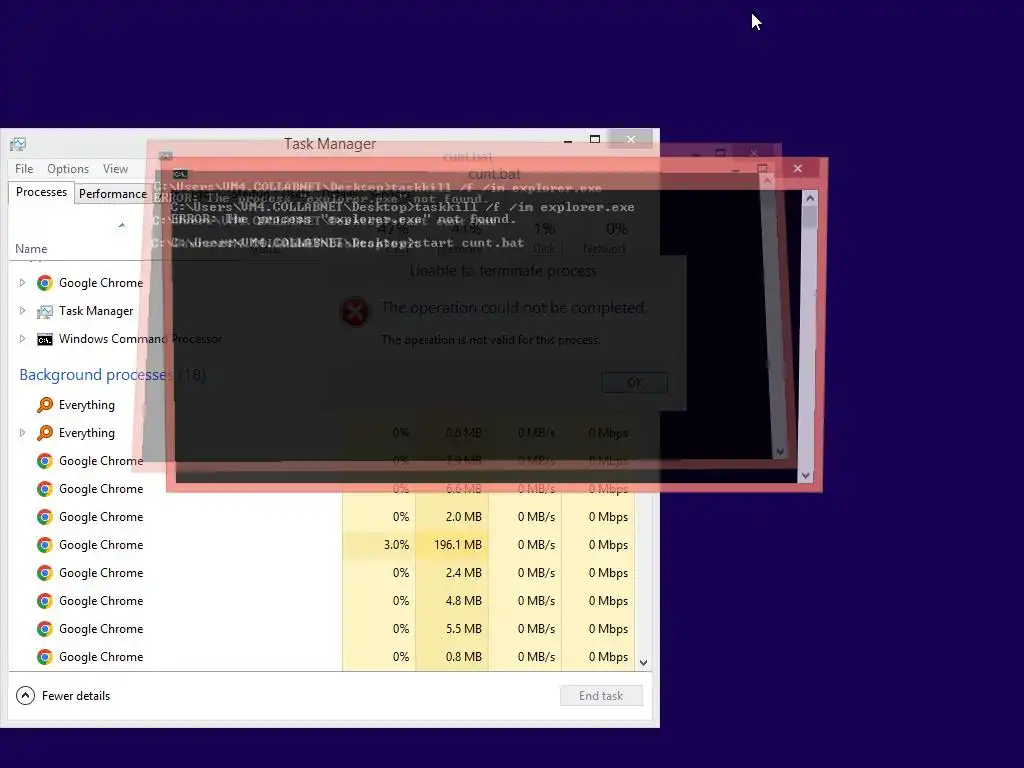The height and width of the screenshot is (768, 1024).
Task: Expand the second Everything background process
Action: coord(22,433)
